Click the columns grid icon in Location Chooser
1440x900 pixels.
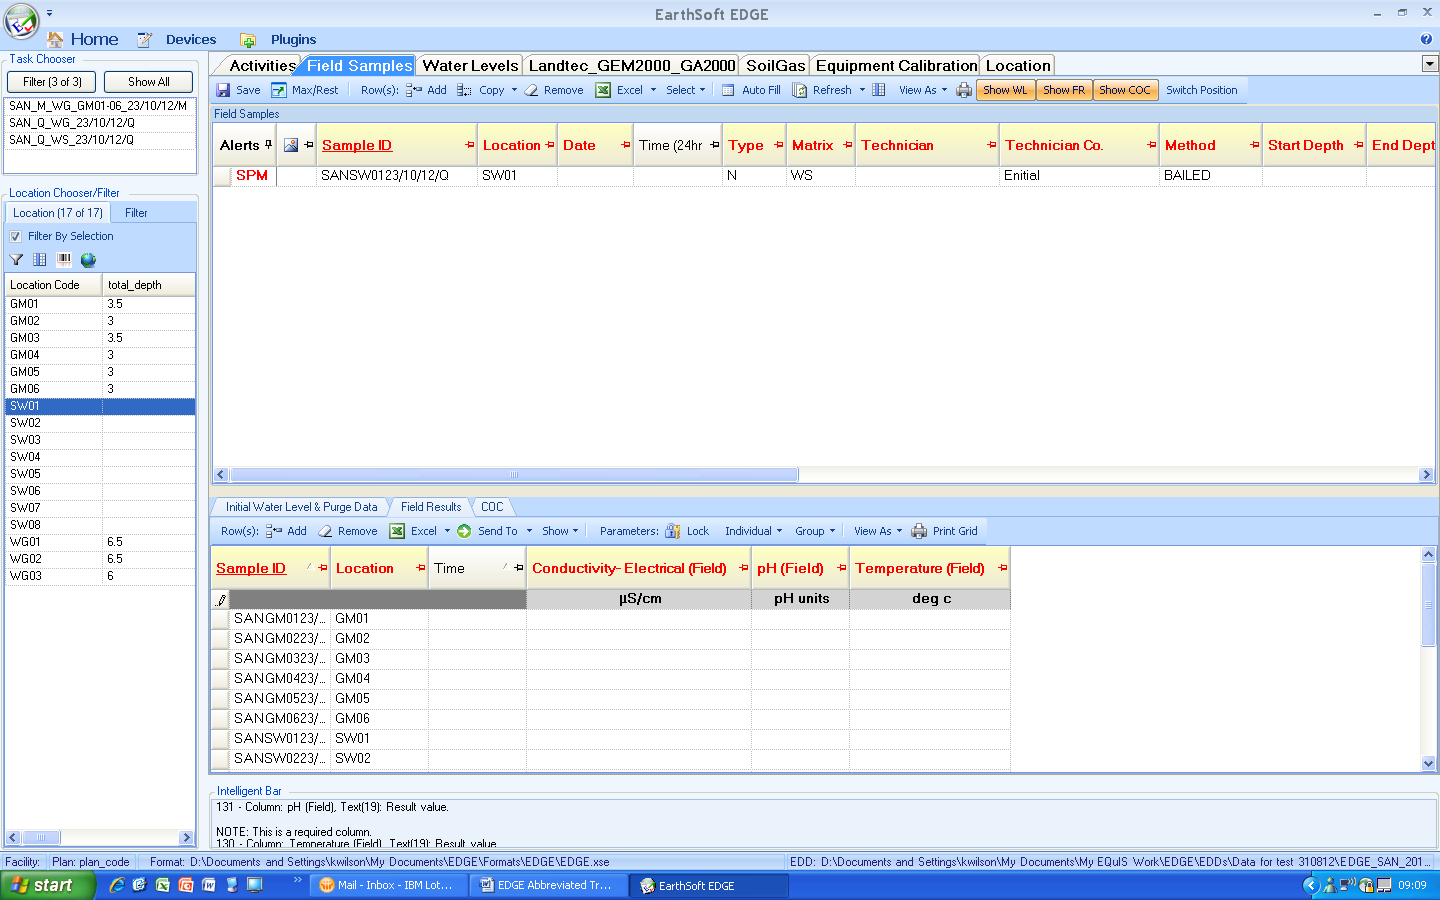40,260
